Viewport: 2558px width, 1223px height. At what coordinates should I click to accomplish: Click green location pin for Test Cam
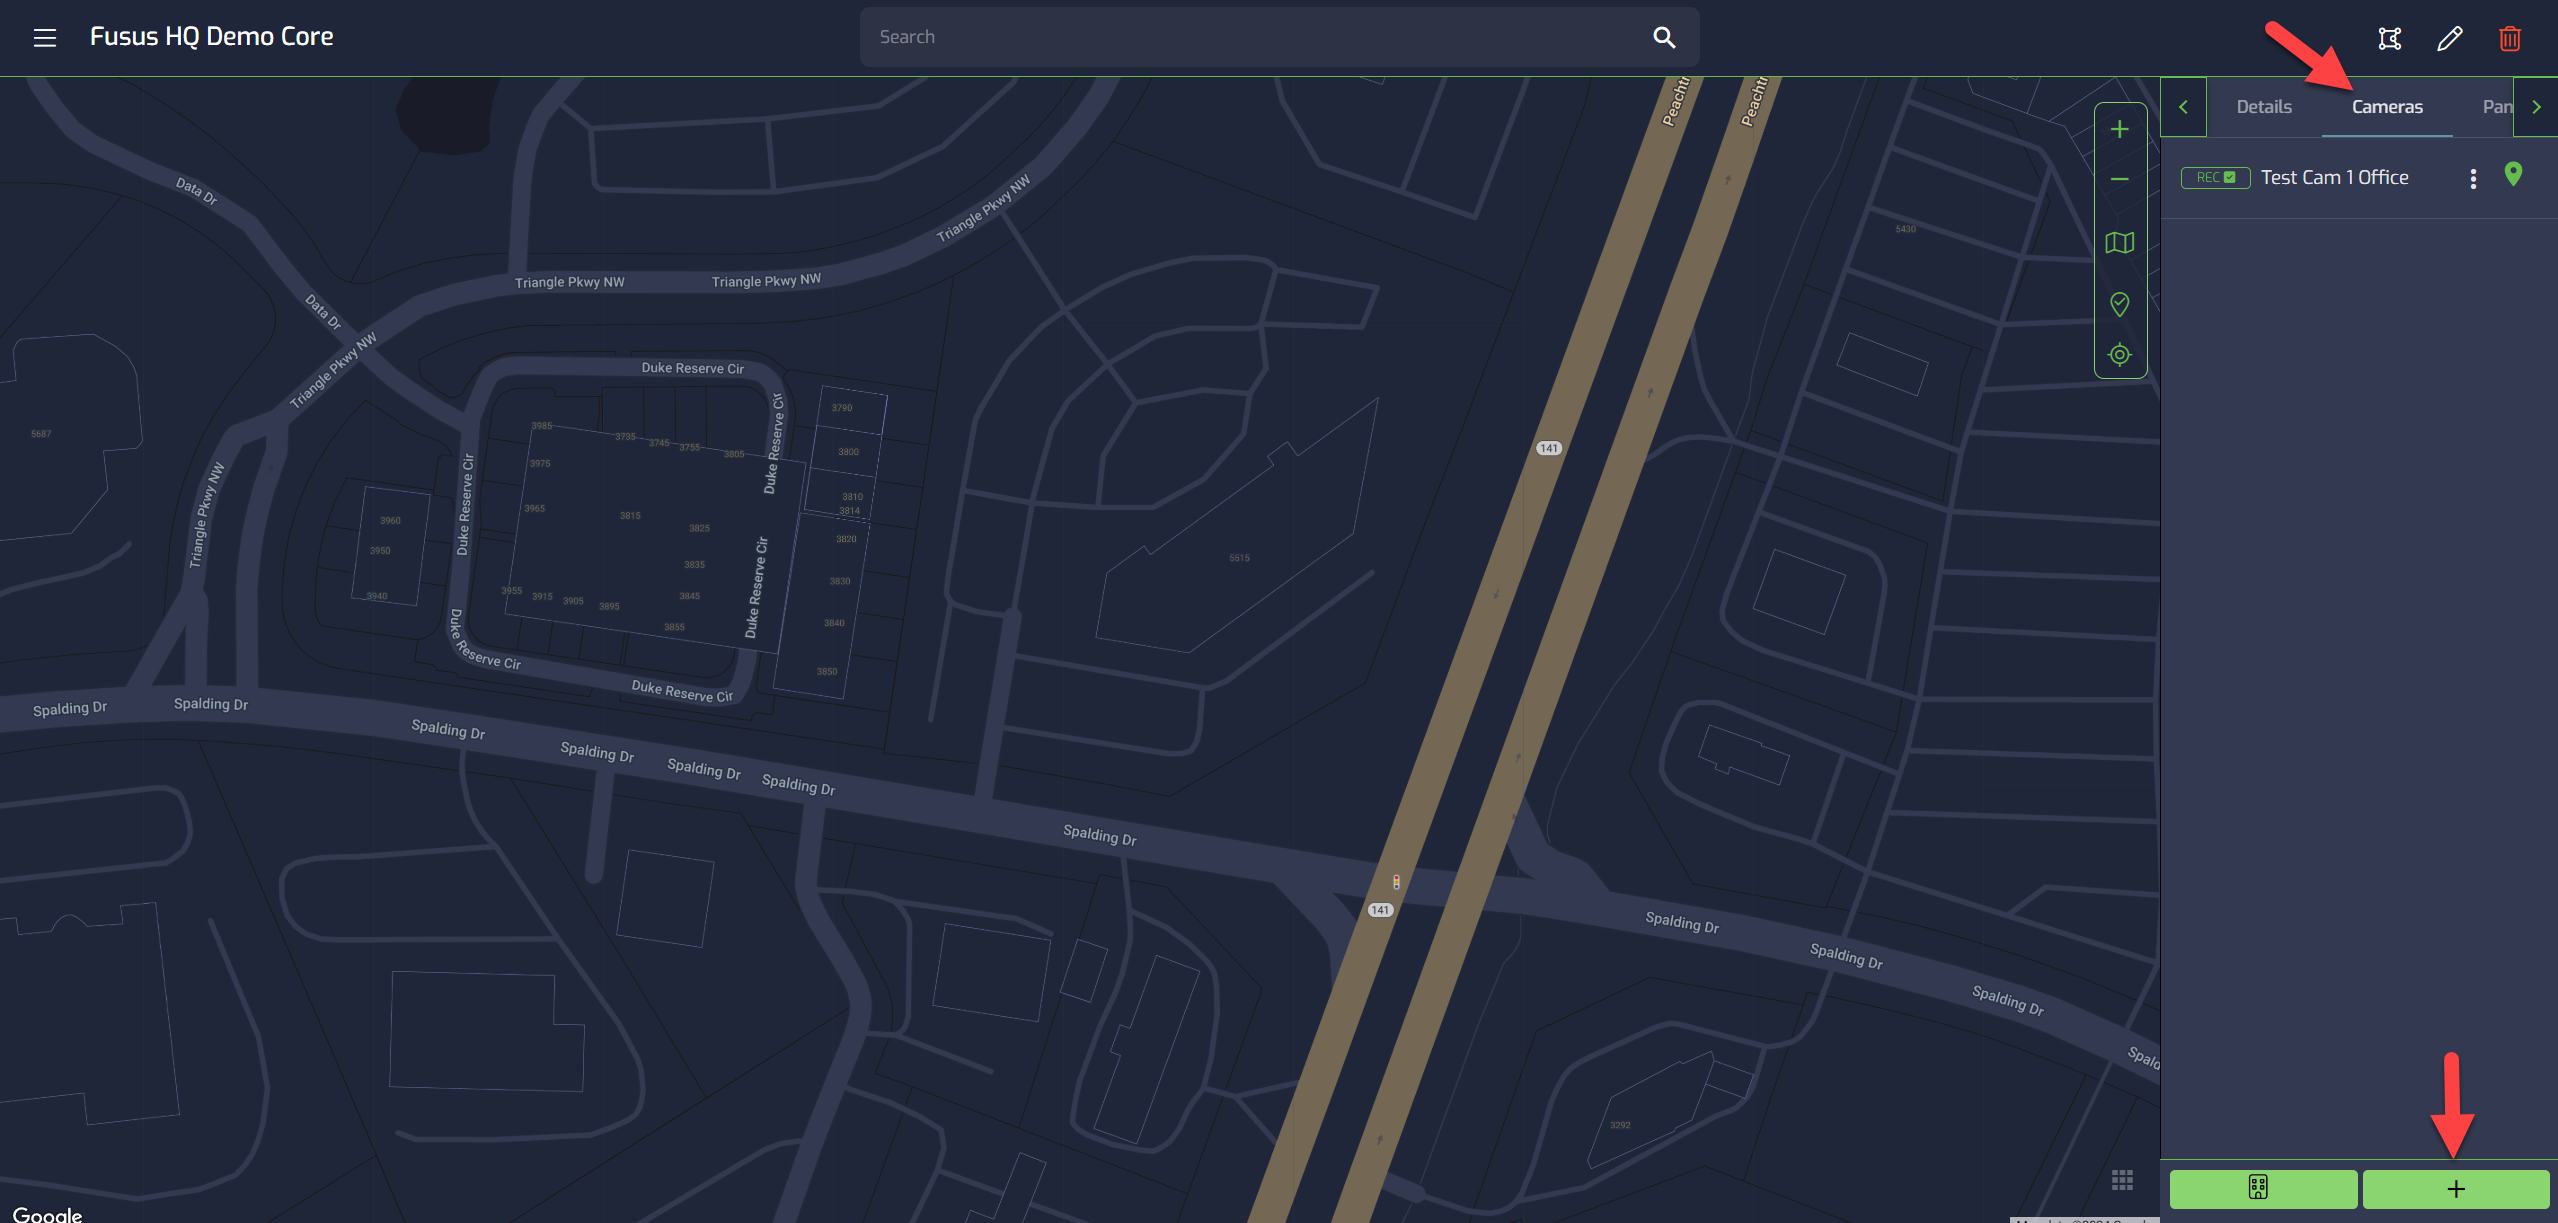pyautogui.click(x=2513, y=175)
